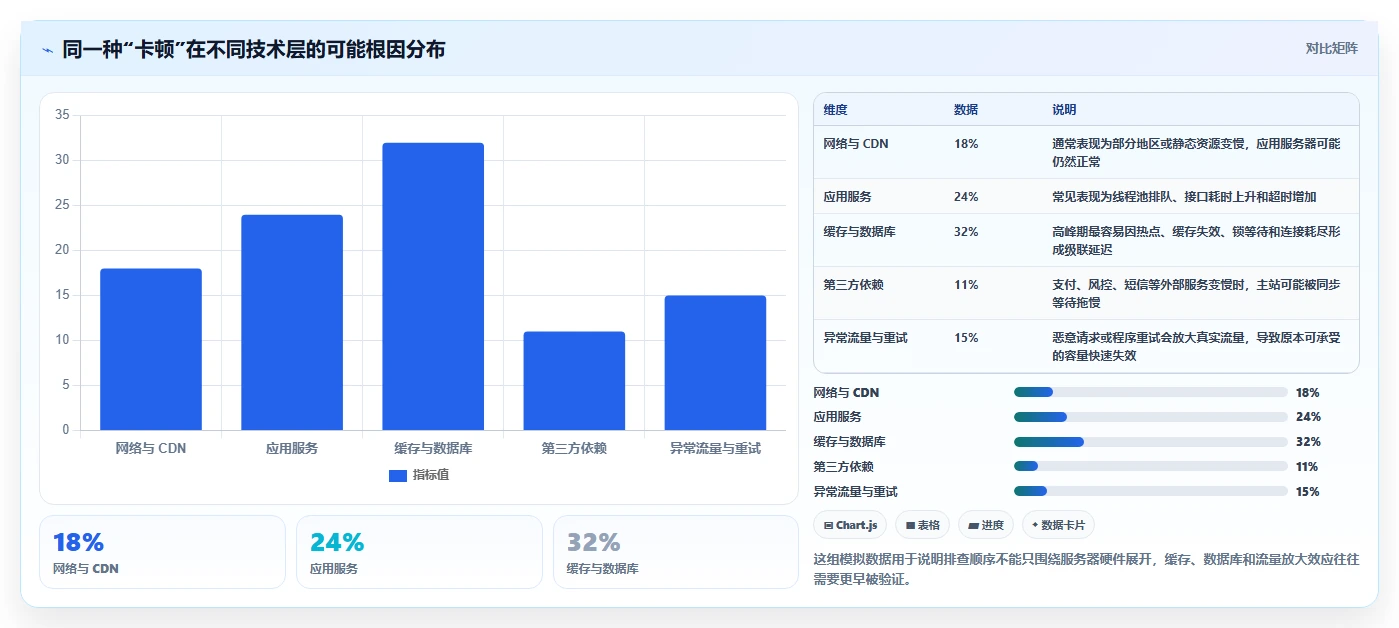Select the Chart.js tag chip
Image resolution: width=1399 pixels, height=628 pixels.
coord(850,525)
